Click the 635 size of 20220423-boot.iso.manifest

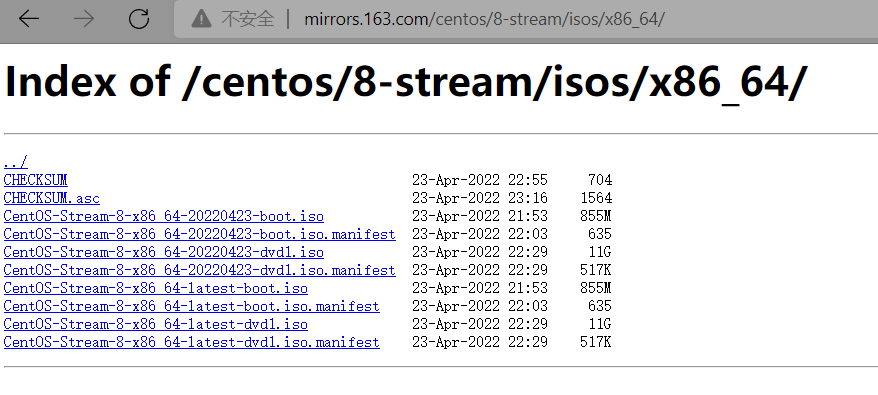pyautogui.click(x=600, y=234)
